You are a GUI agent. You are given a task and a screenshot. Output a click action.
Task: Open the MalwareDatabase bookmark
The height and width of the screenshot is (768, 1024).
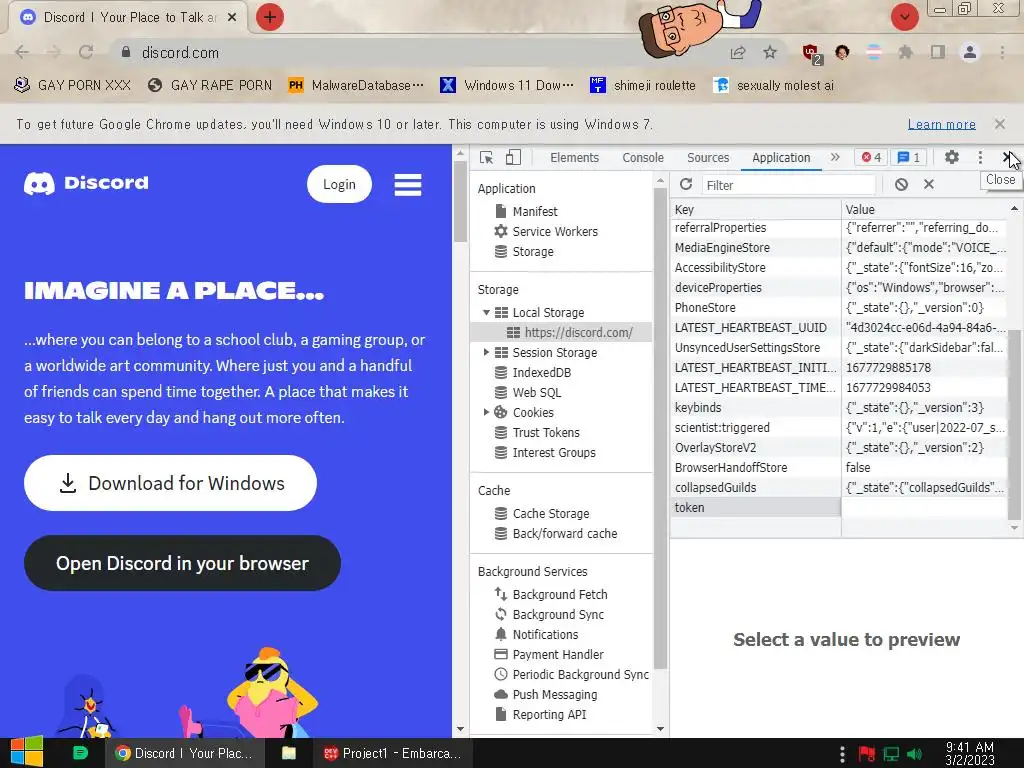point(356,85)
